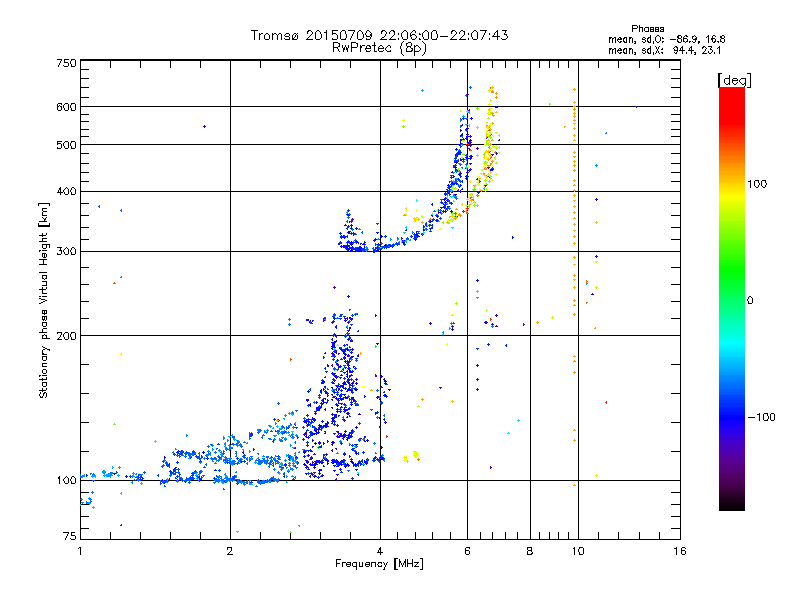Click the rainbow phase colorbar
The width and height of the screenshot is (800, 600).
point(732,298)
